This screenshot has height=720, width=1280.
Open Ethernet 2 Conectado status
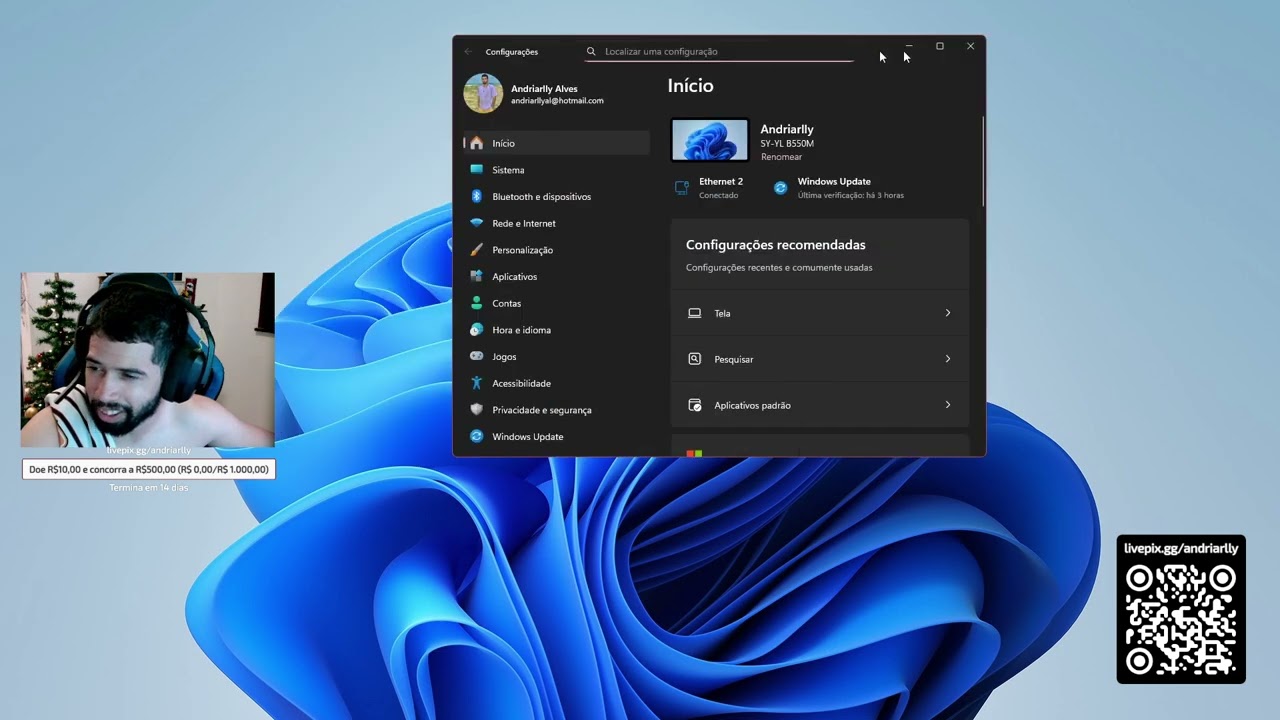[x=710, y=187]
